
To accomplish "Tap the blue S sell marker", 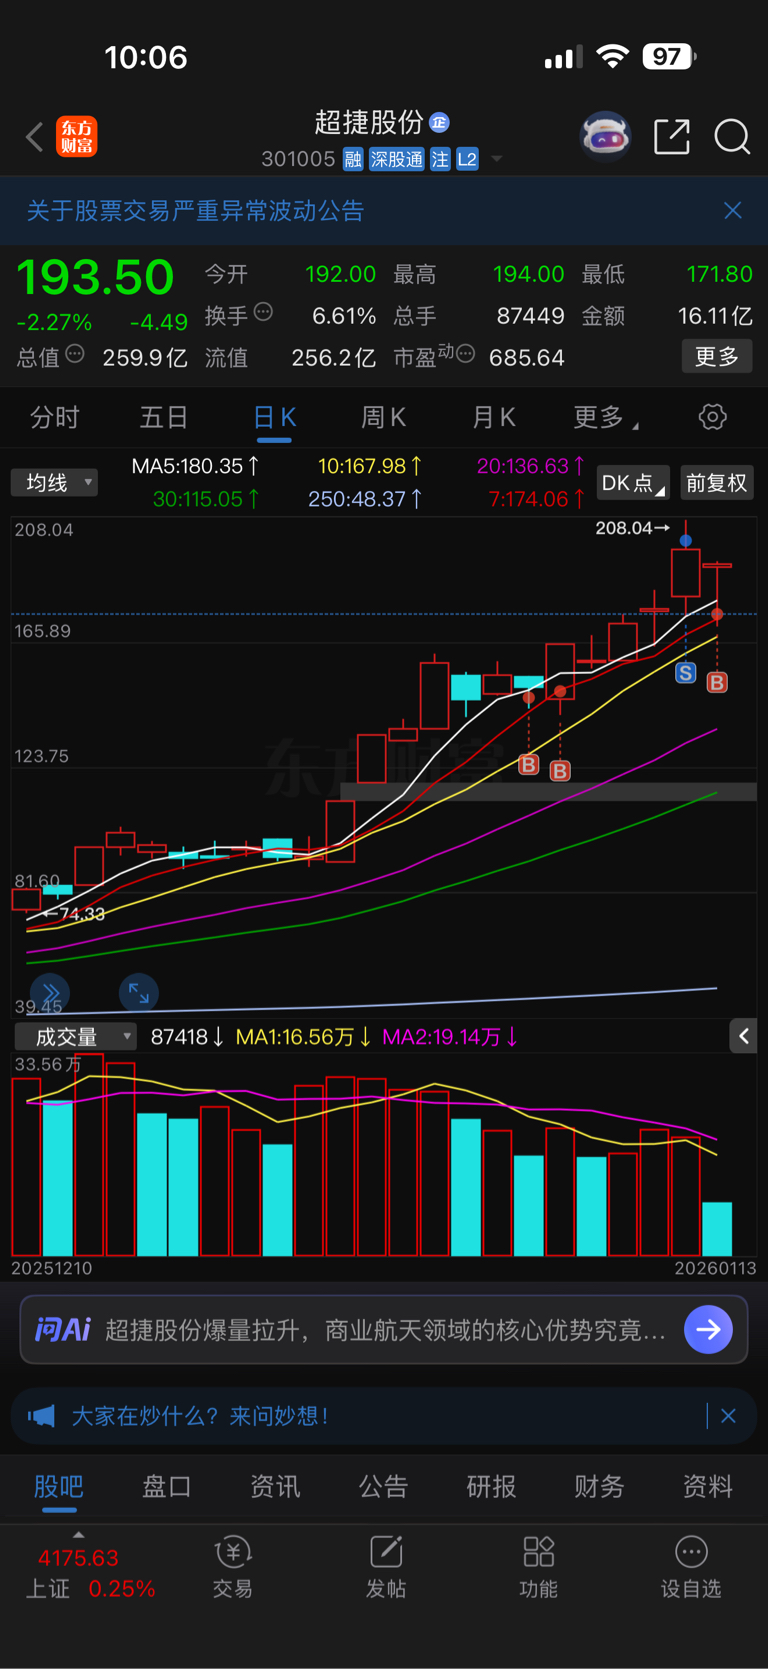I will coord(685,673).
